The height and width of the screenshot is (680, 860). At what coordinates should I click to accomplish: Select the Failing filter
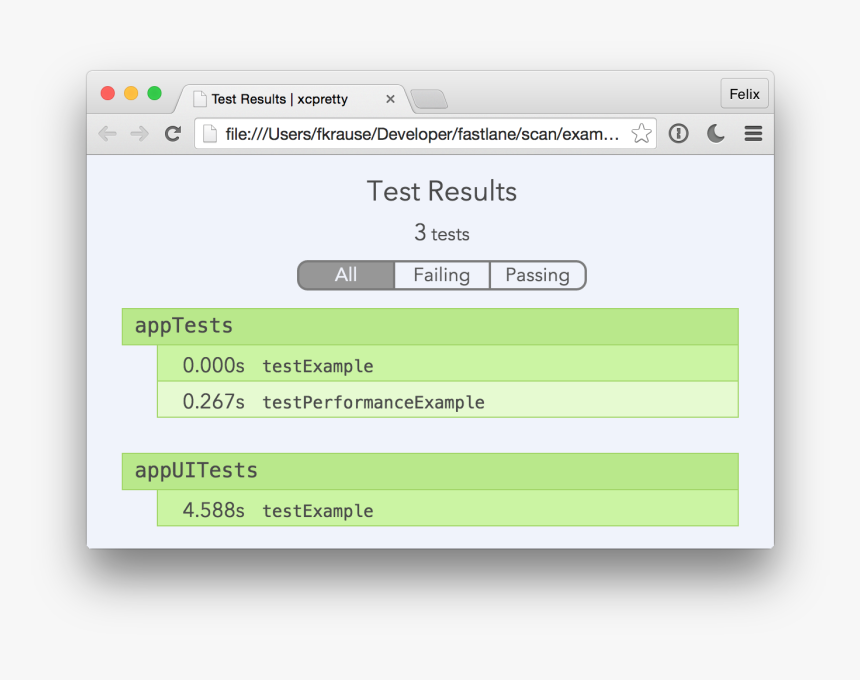pos(441,274)
